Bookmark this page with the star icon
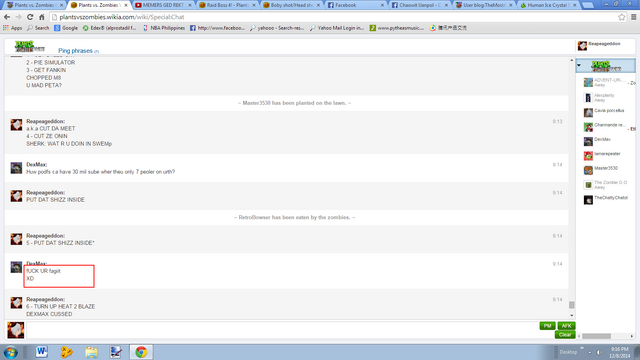 coord(621,17)
